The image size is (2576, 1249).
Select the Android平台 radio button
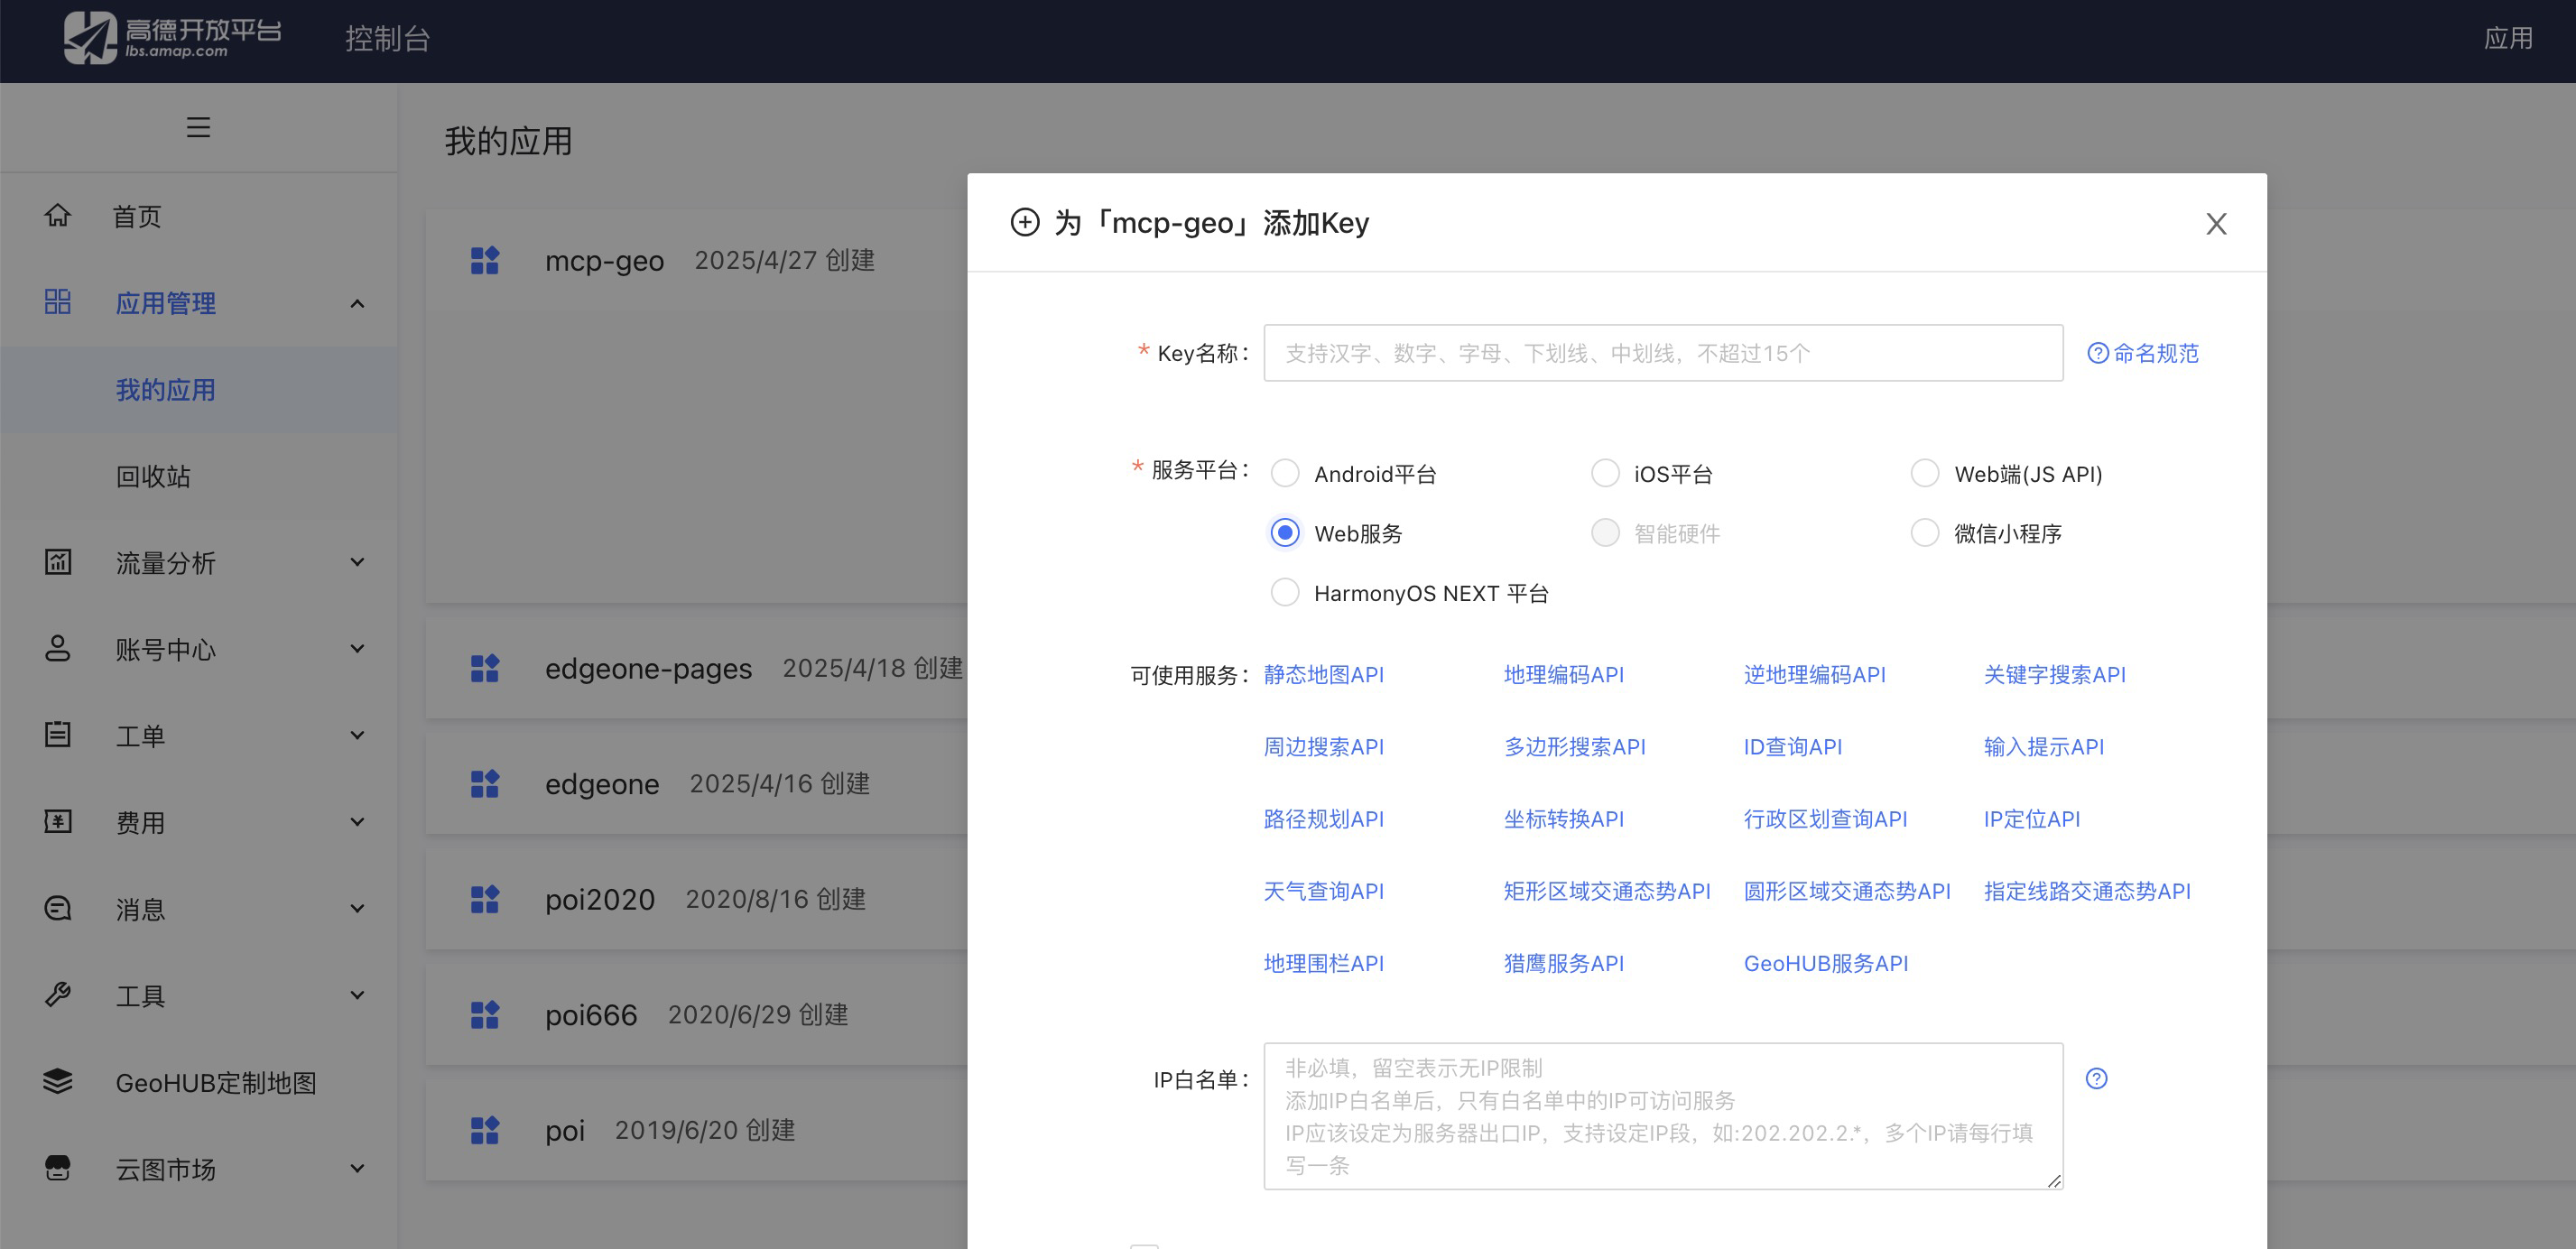(x=1285, y=473)
